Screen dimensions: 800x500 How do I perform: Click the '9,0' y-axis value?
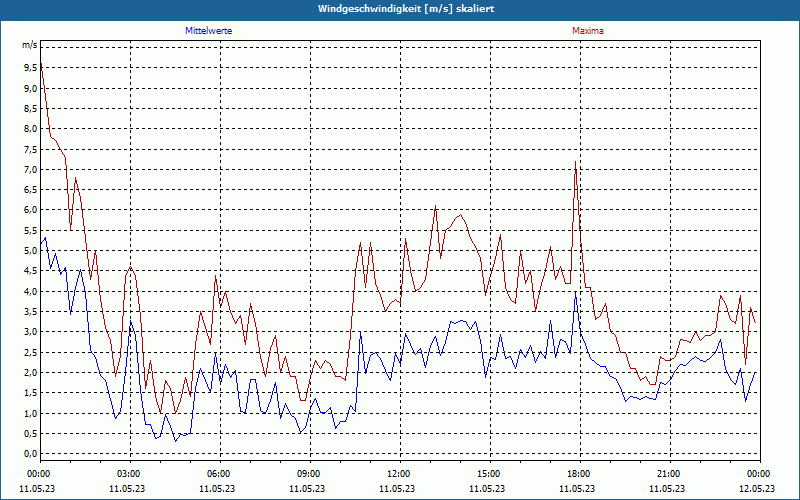tap(31, 88)
